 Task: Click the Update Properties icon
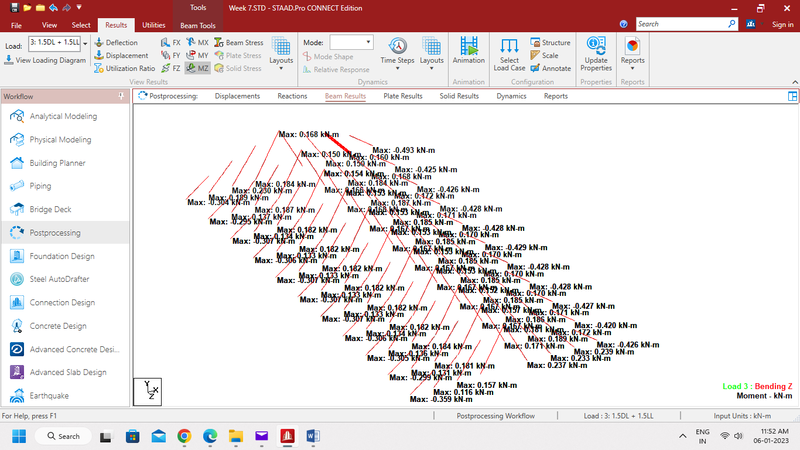[596, 53]
